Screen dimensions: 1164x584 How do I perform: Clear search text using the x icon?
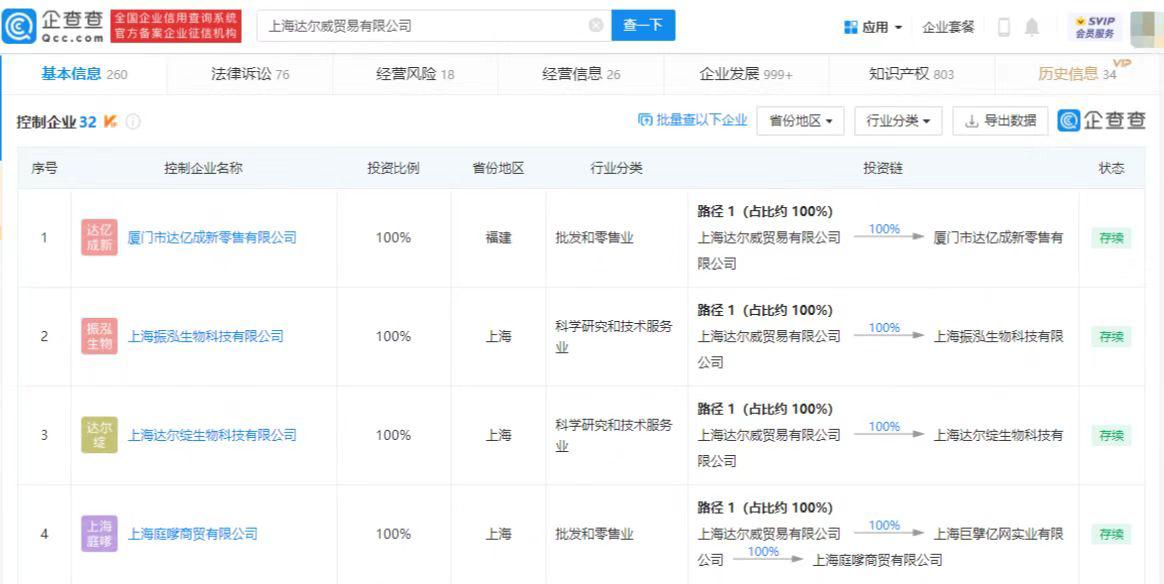coord(597,25)
